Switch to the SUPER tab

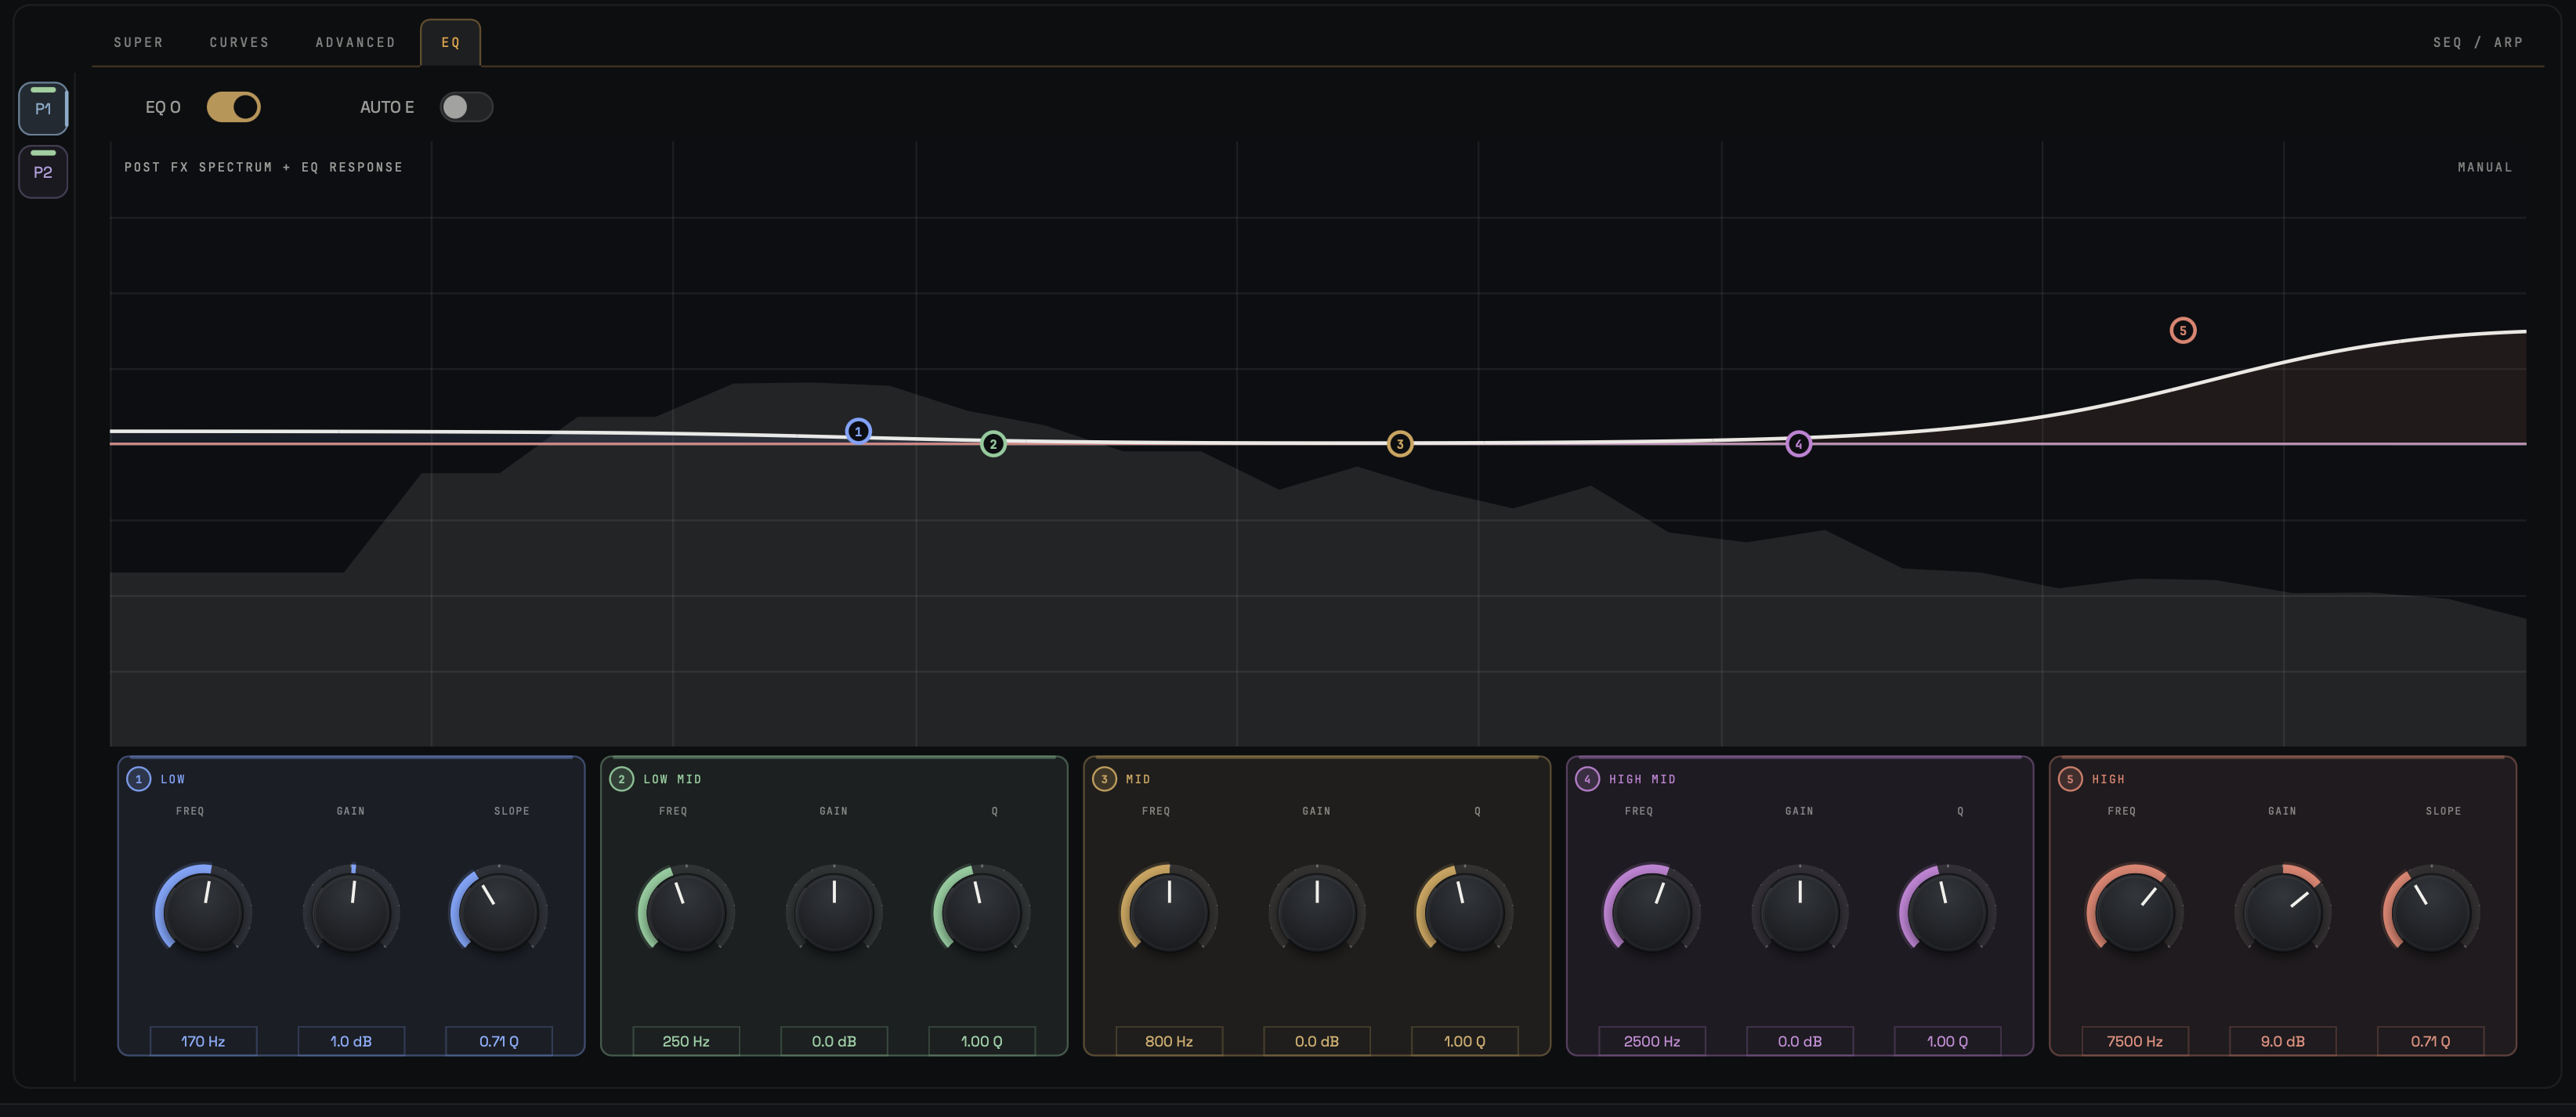(x=138, y=42)
